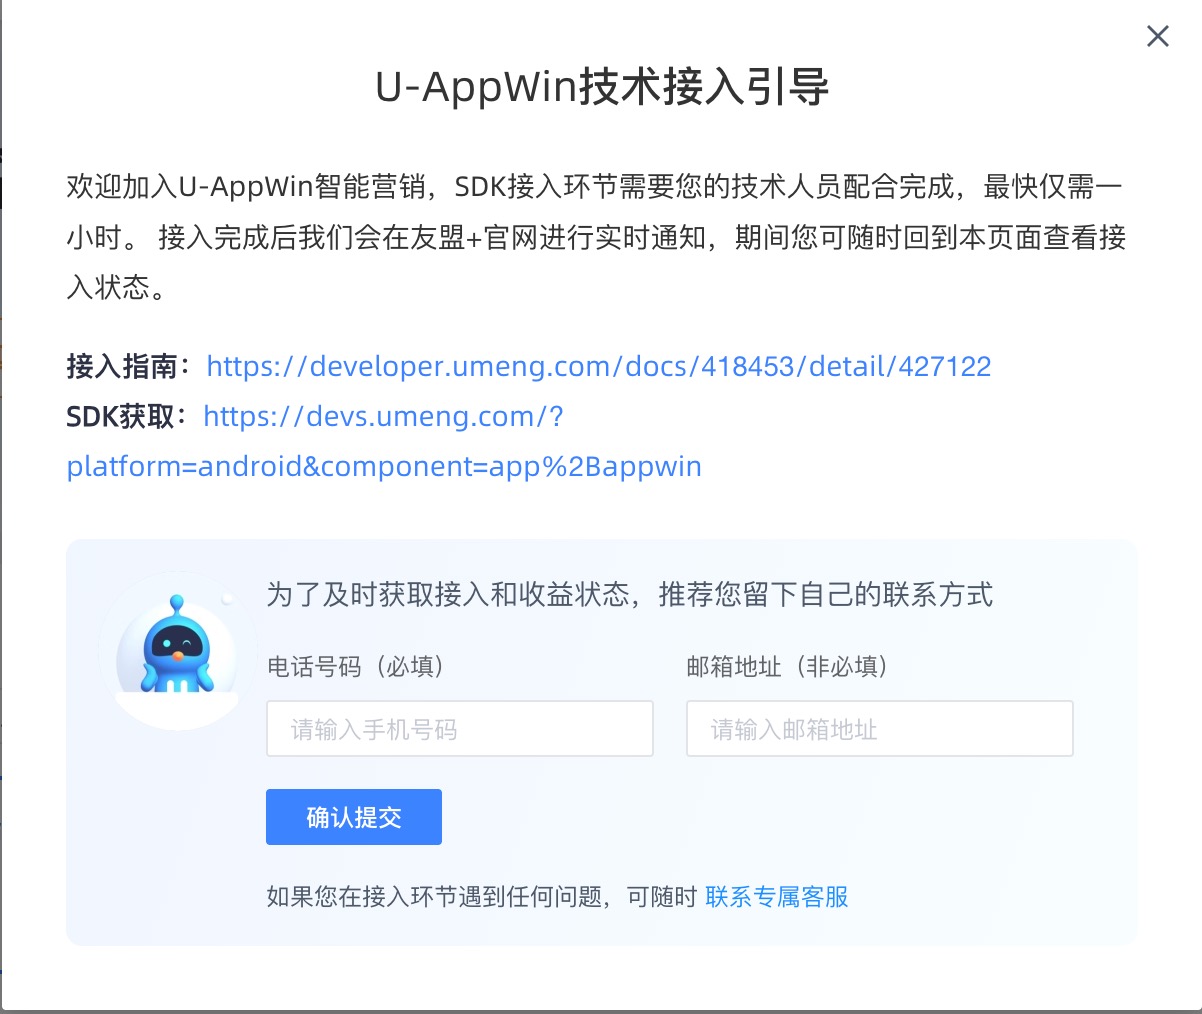
Task: Click the 邮箱地址（非必填）field label
Action: 787,667
